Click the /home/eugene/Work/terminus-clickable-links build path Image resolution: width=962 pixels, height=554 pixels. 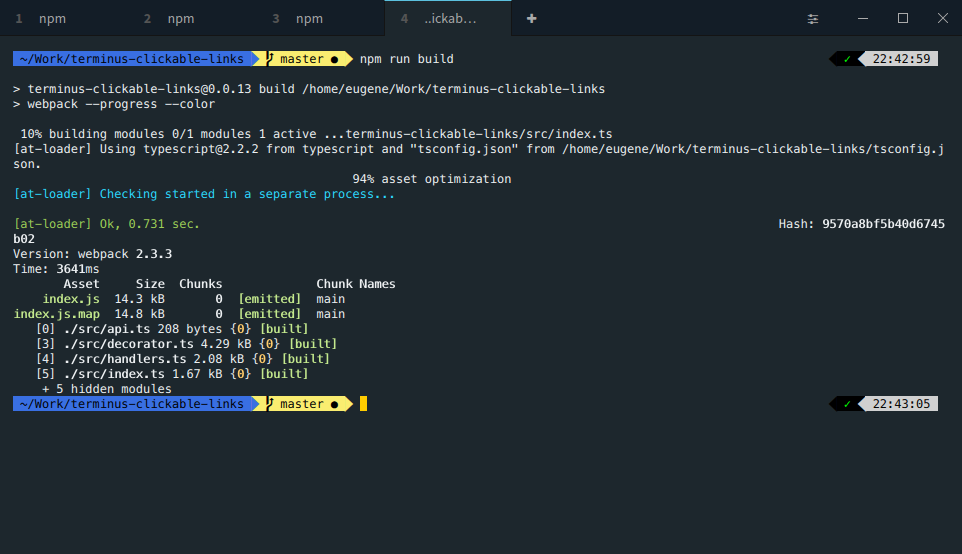[x=453, y=89]
